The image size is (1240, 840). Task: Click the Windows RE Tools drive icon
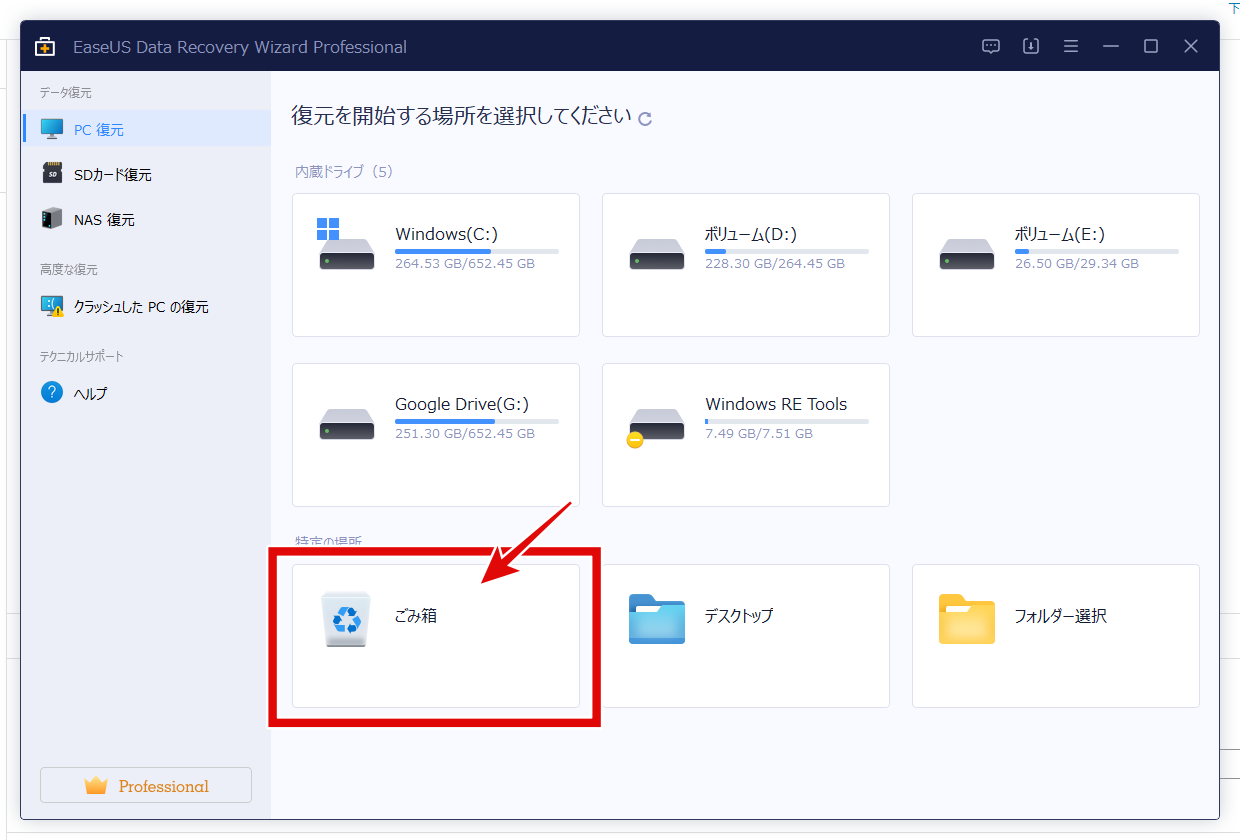point(656,427)
